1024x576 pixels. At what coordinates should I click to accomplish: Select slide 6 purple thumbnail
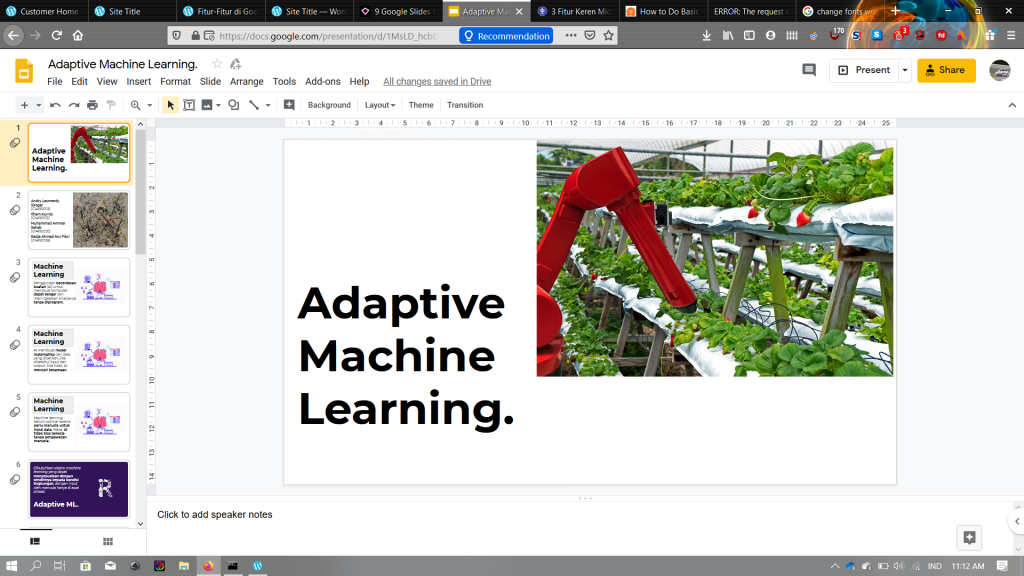click(x=79, y=489)
